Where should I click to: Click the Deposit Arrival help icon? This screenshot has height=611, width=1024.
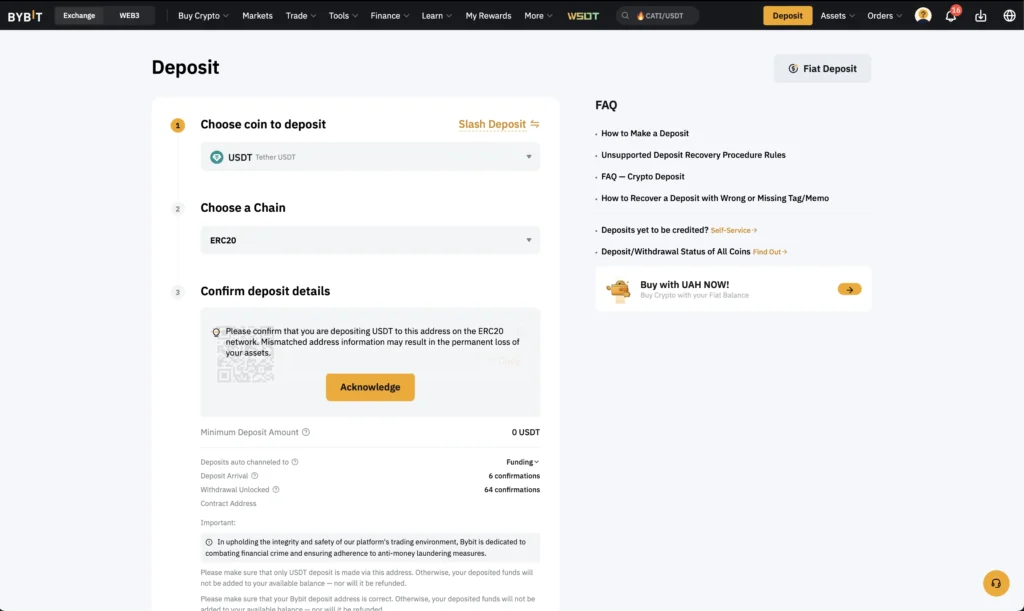[255, 476]
